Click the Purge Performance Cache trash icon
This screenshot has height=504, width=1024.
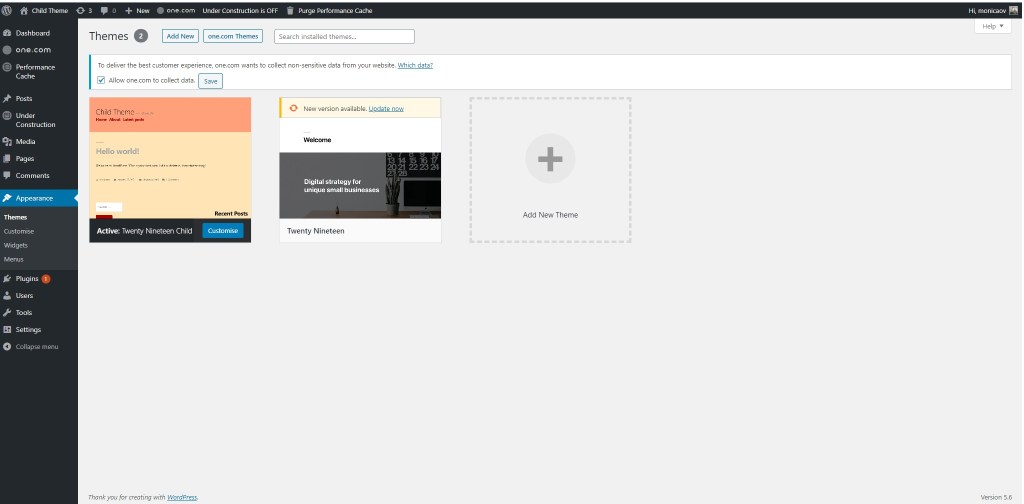290,10
